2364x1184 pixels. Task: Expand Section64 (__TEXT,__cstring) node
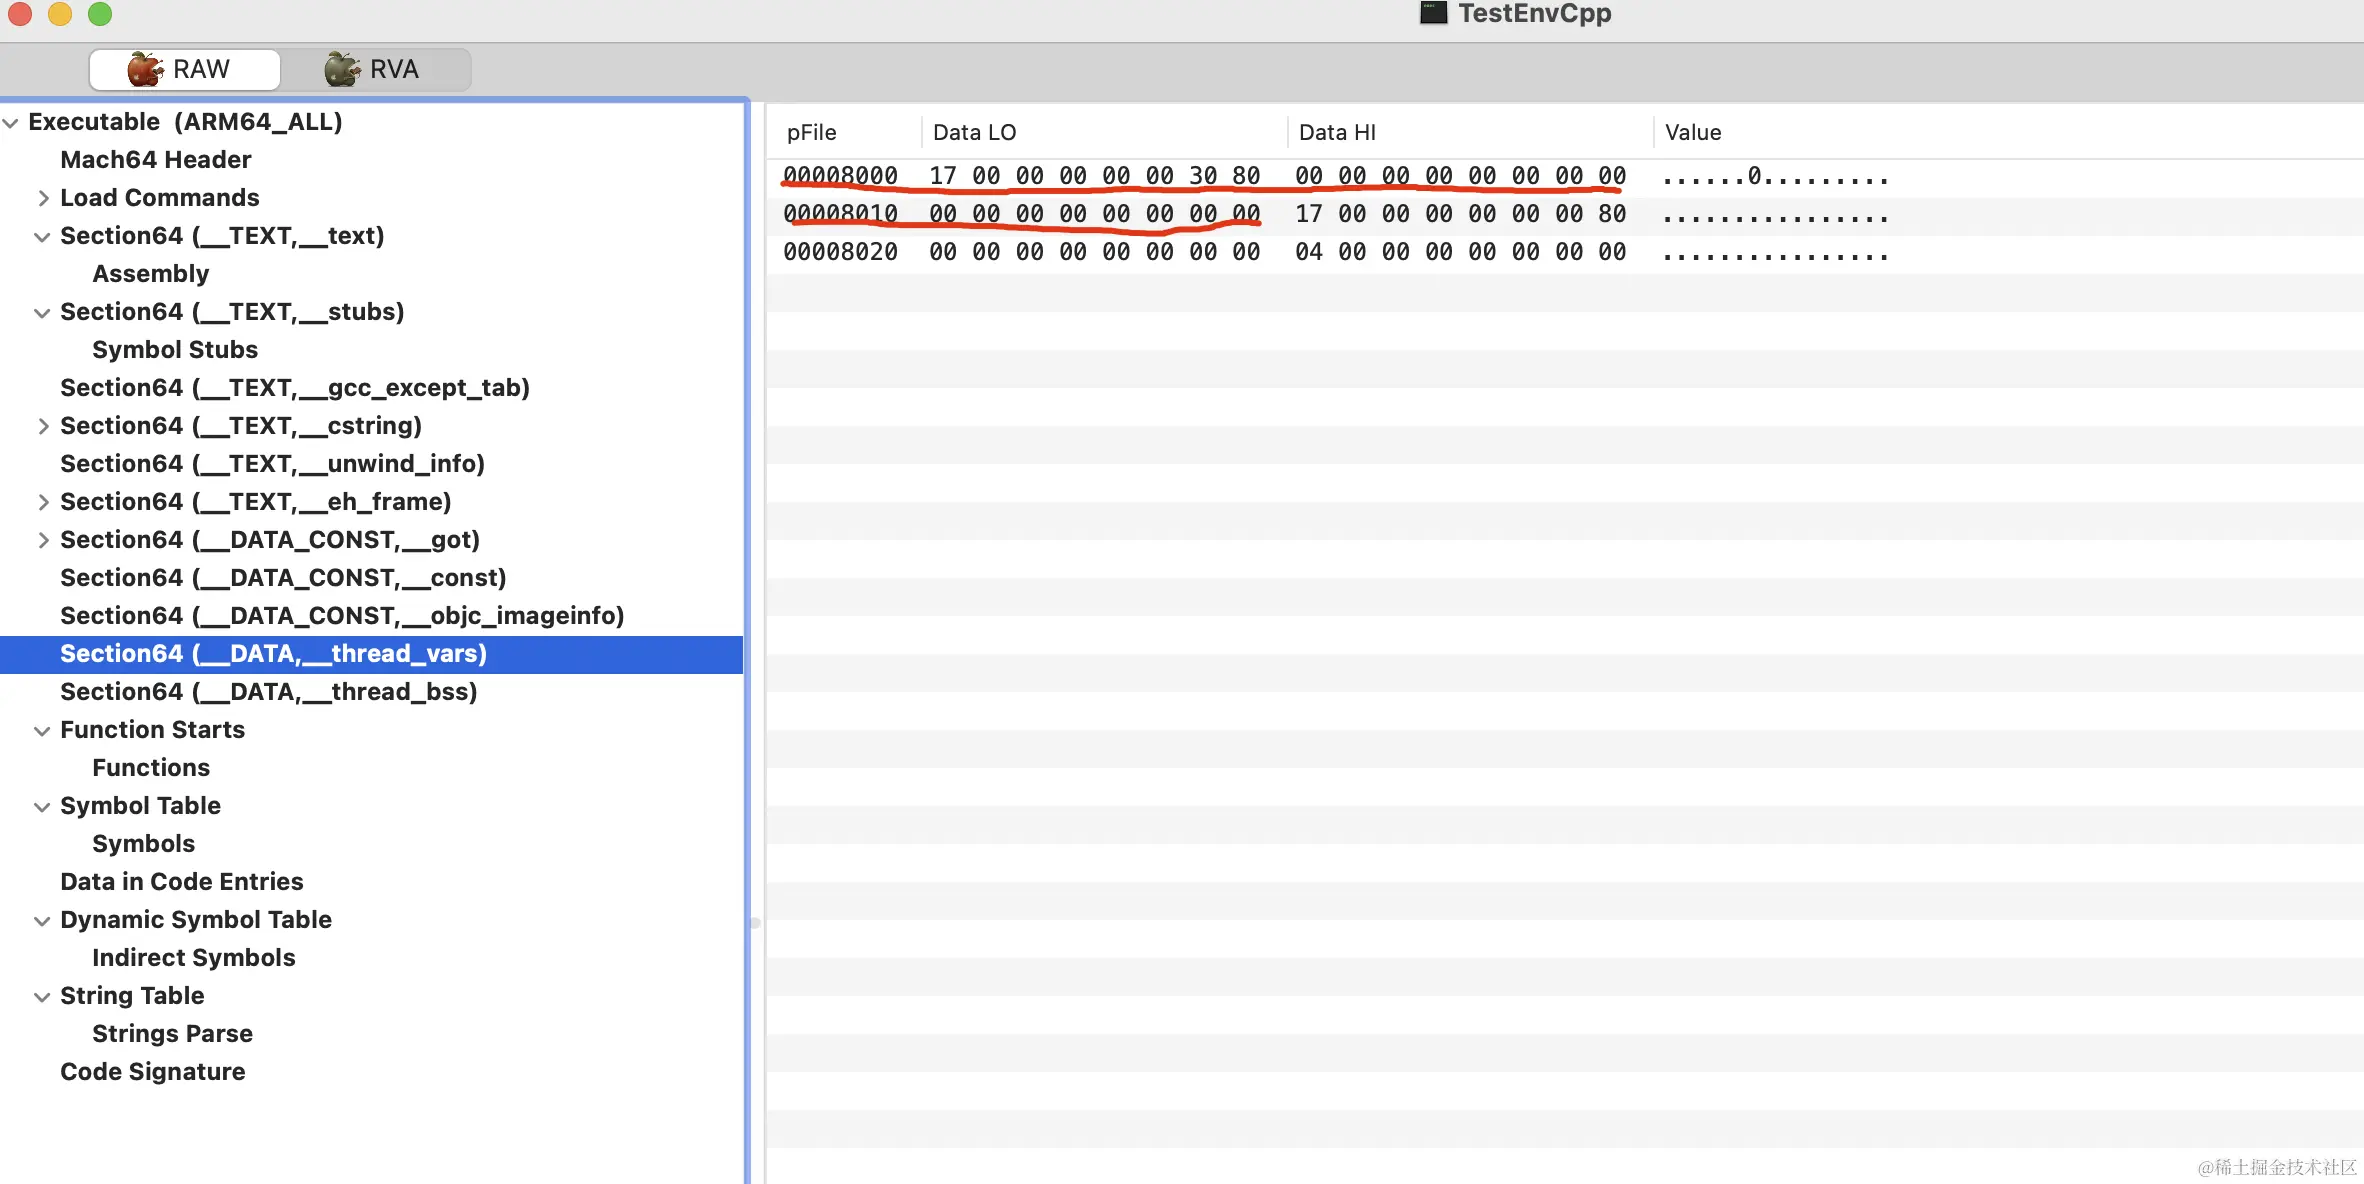pyautogui.click(x=43, y=426)
